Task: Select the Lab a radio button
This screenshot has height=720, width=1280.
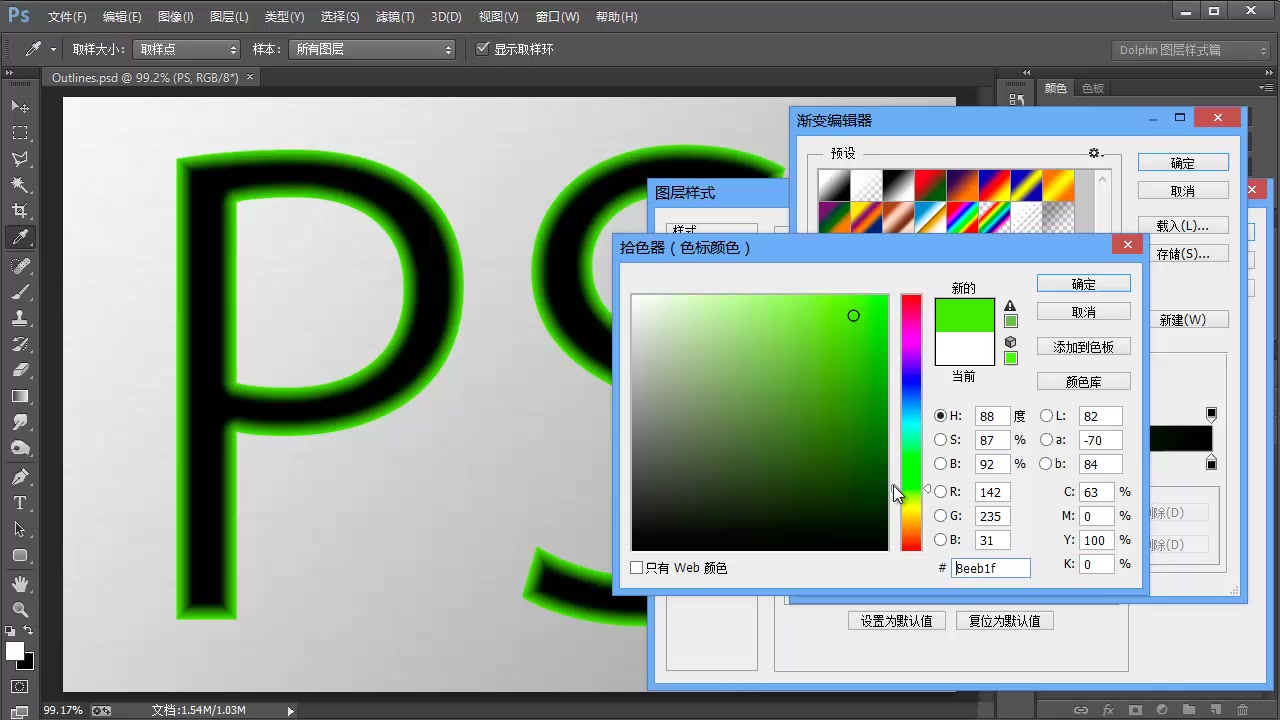Action: [x=1046, y=440]
